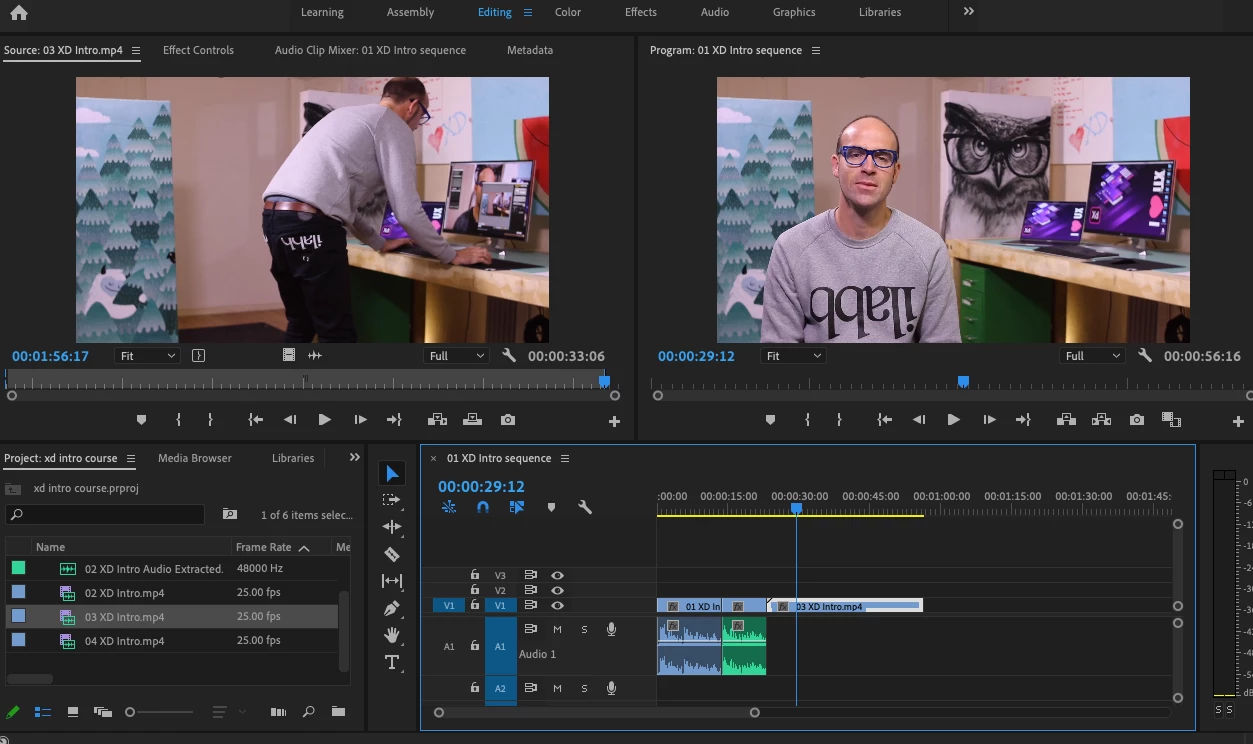Choose the Type tool
Viewport: 1253px width, 744px height.
point(392,662)
